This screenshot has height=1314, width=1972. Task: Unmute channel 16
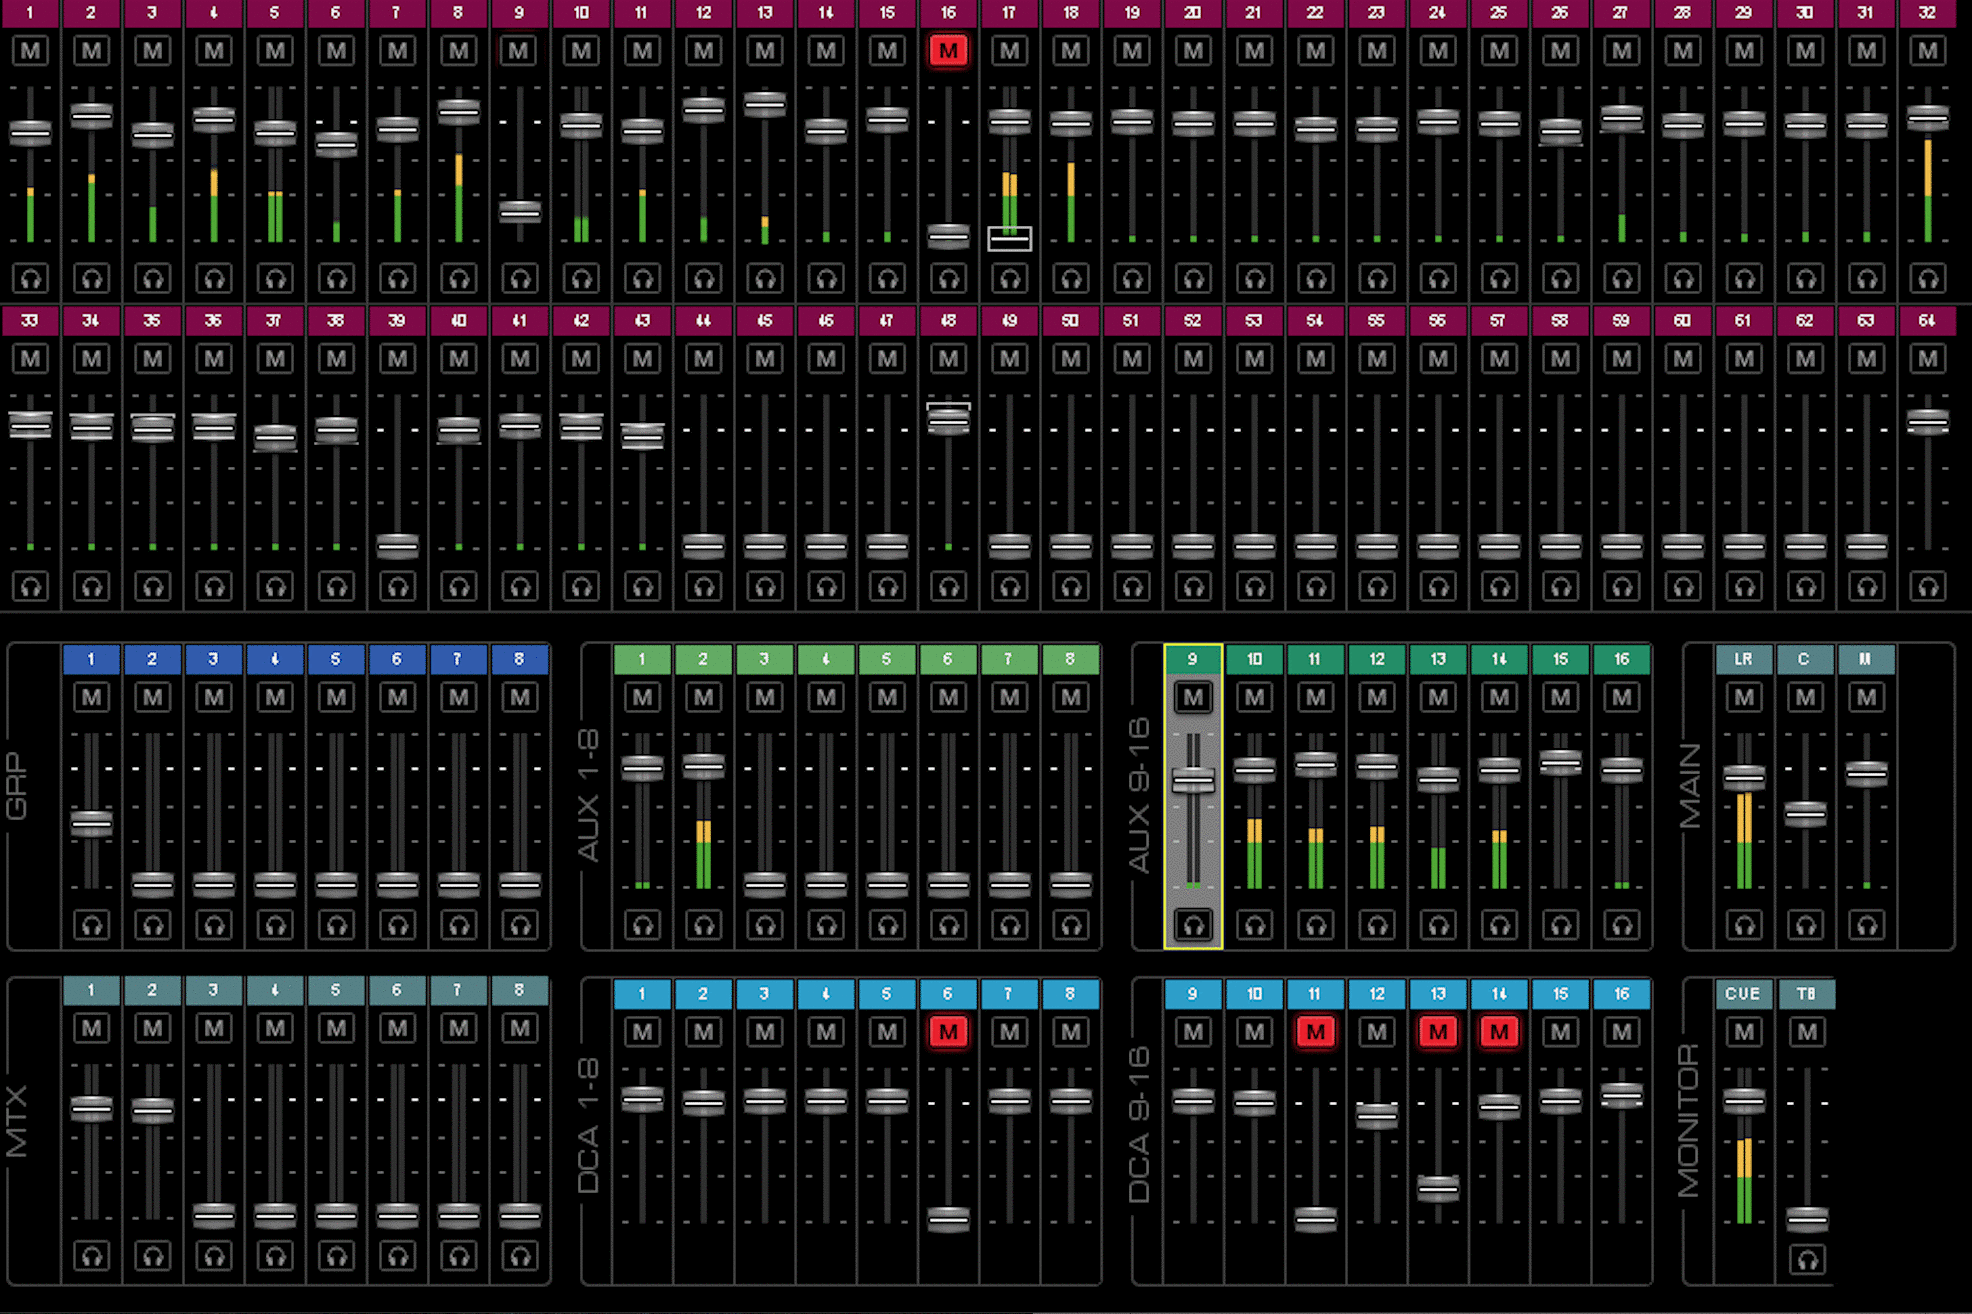(x=948, y=50)
